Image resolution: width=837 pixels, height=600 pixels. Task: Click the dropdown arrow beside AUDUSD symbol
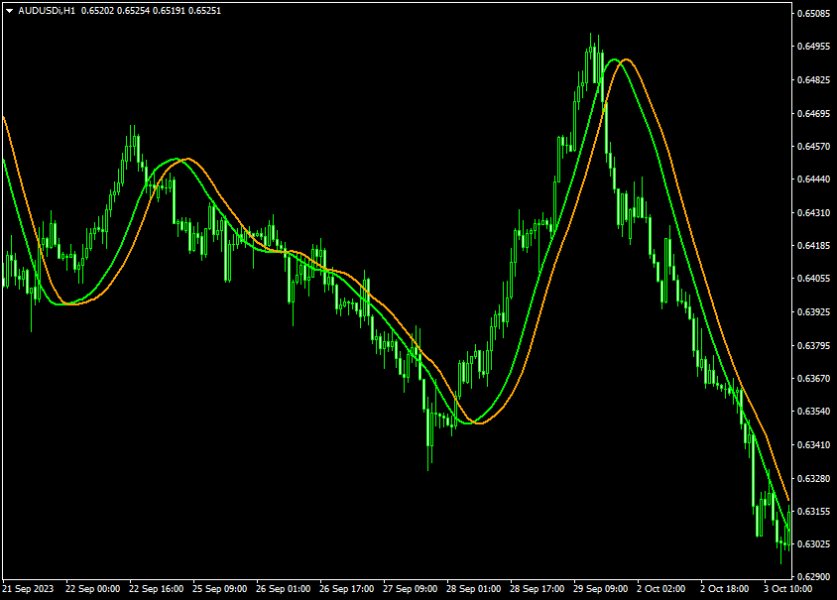(9, 11)
